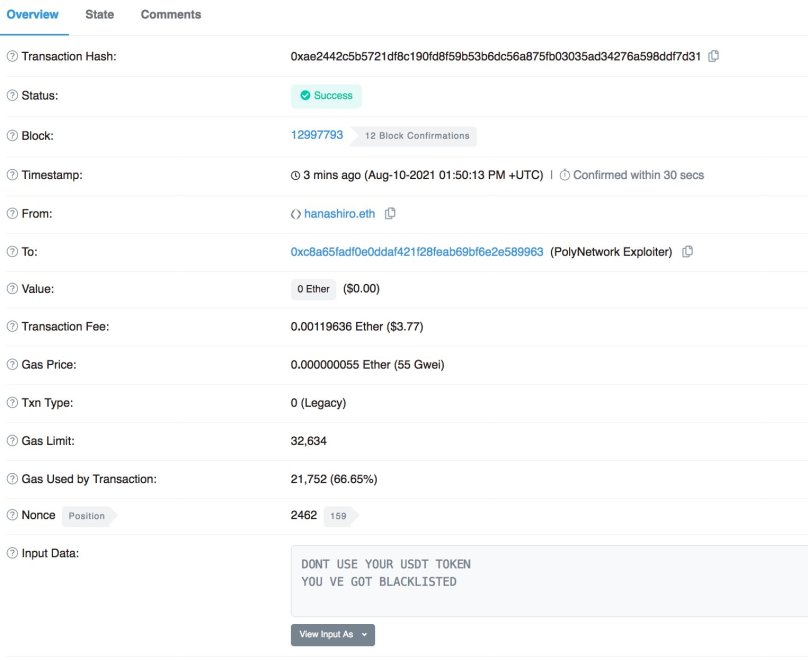Screen dimensions: 808x660
Task: Copy the PolyNetwork Exploiter address
Action: (x=688, y=251)
